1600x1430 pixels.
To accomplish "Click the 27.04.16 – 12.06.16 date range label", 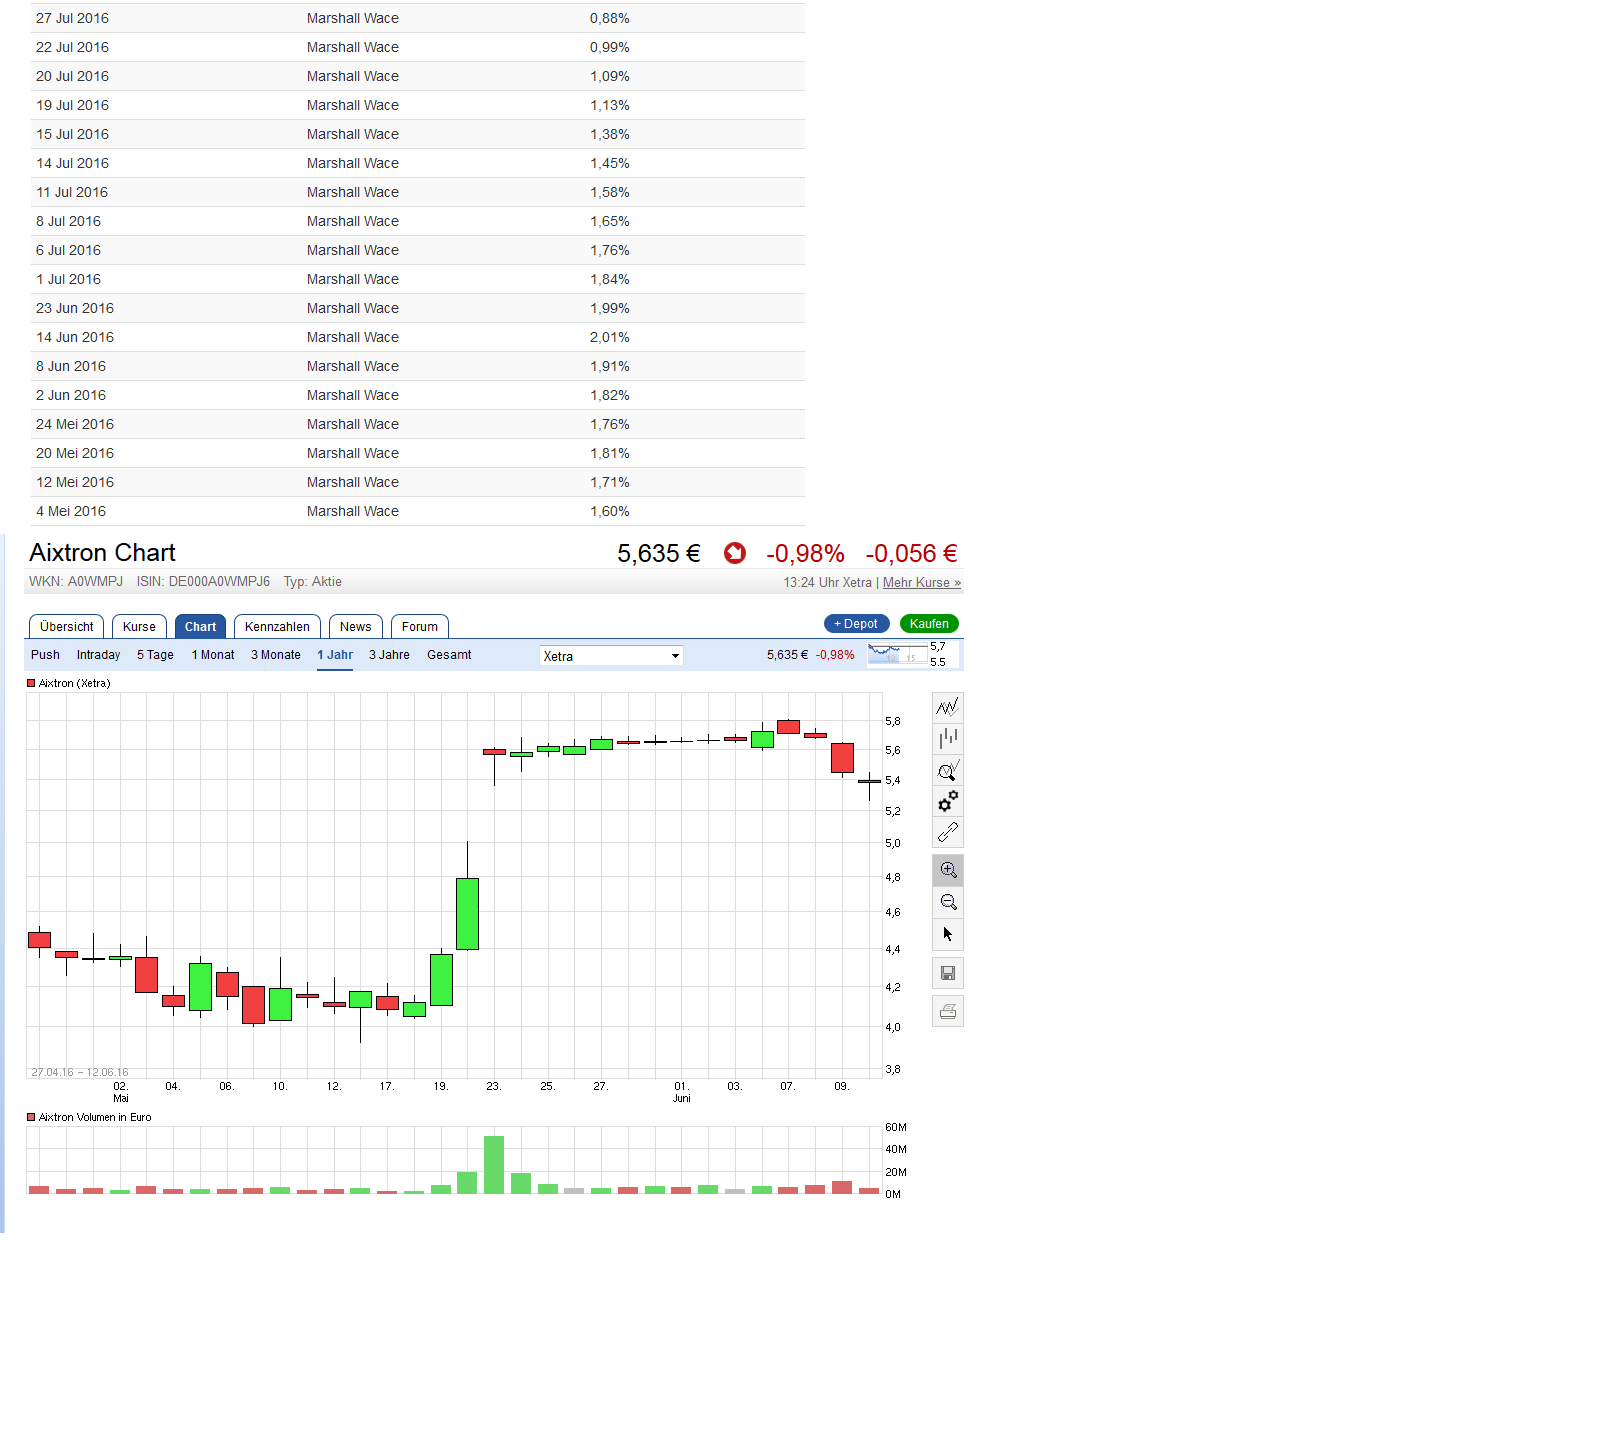I will point(80,1072).
